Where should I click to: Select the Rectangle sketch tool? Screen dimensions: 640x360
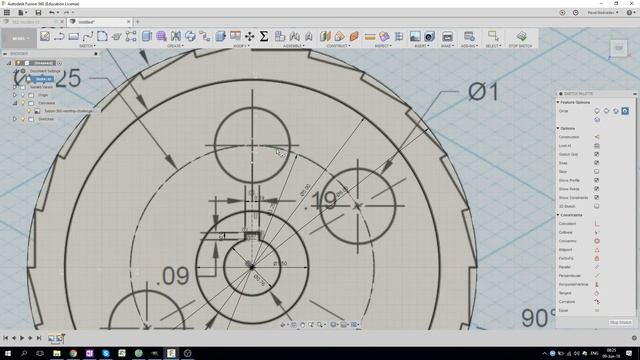point(73,36)
